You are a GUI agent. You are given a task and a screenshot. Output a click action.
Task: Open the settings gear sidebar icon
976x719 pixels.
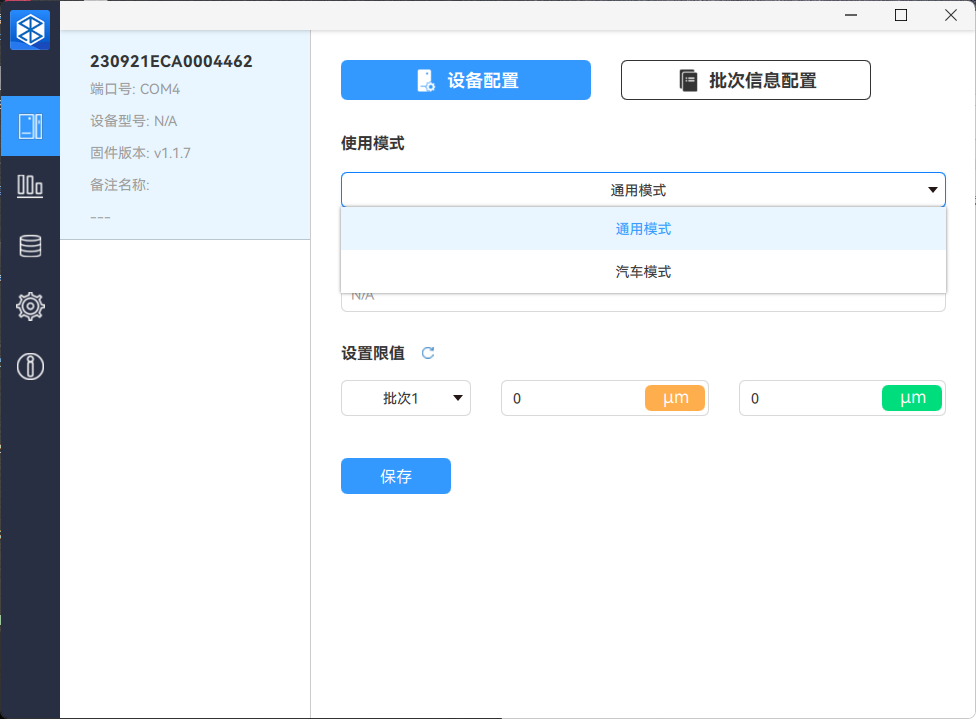(x=30, y=306)
